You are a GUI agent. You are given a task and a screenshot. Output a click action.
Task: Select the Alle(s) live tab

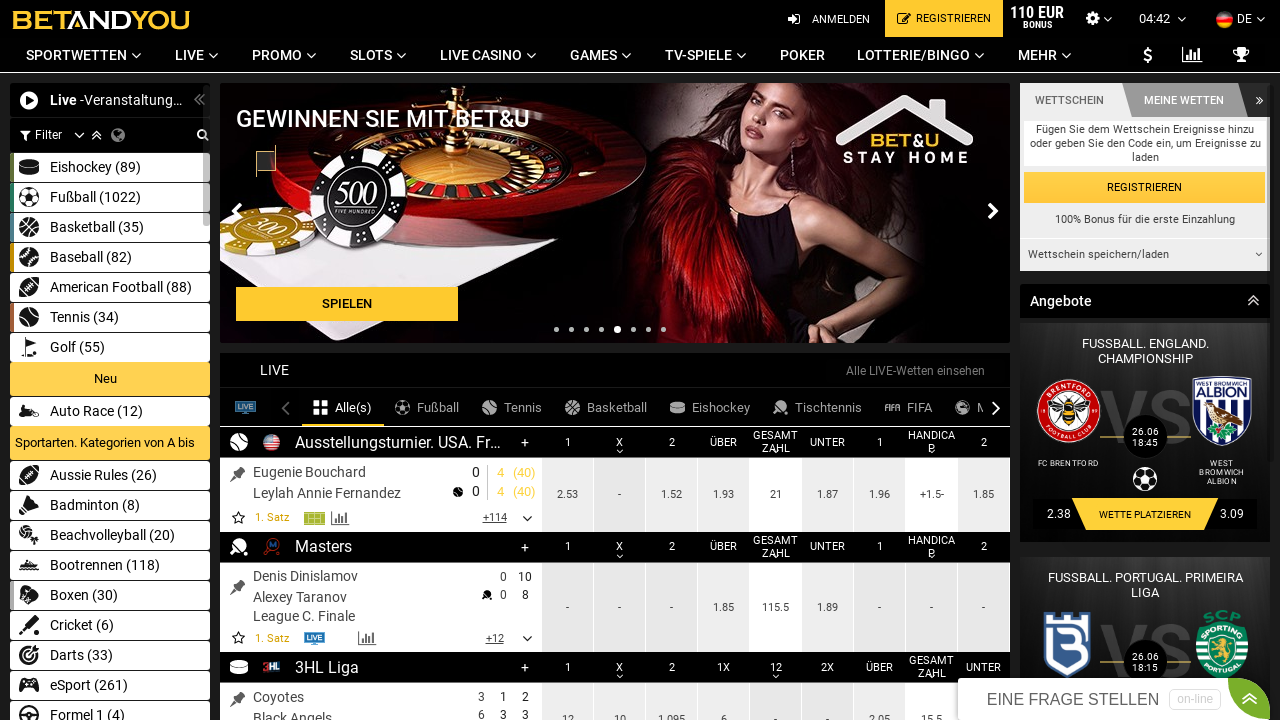click(x=343, y=407)
